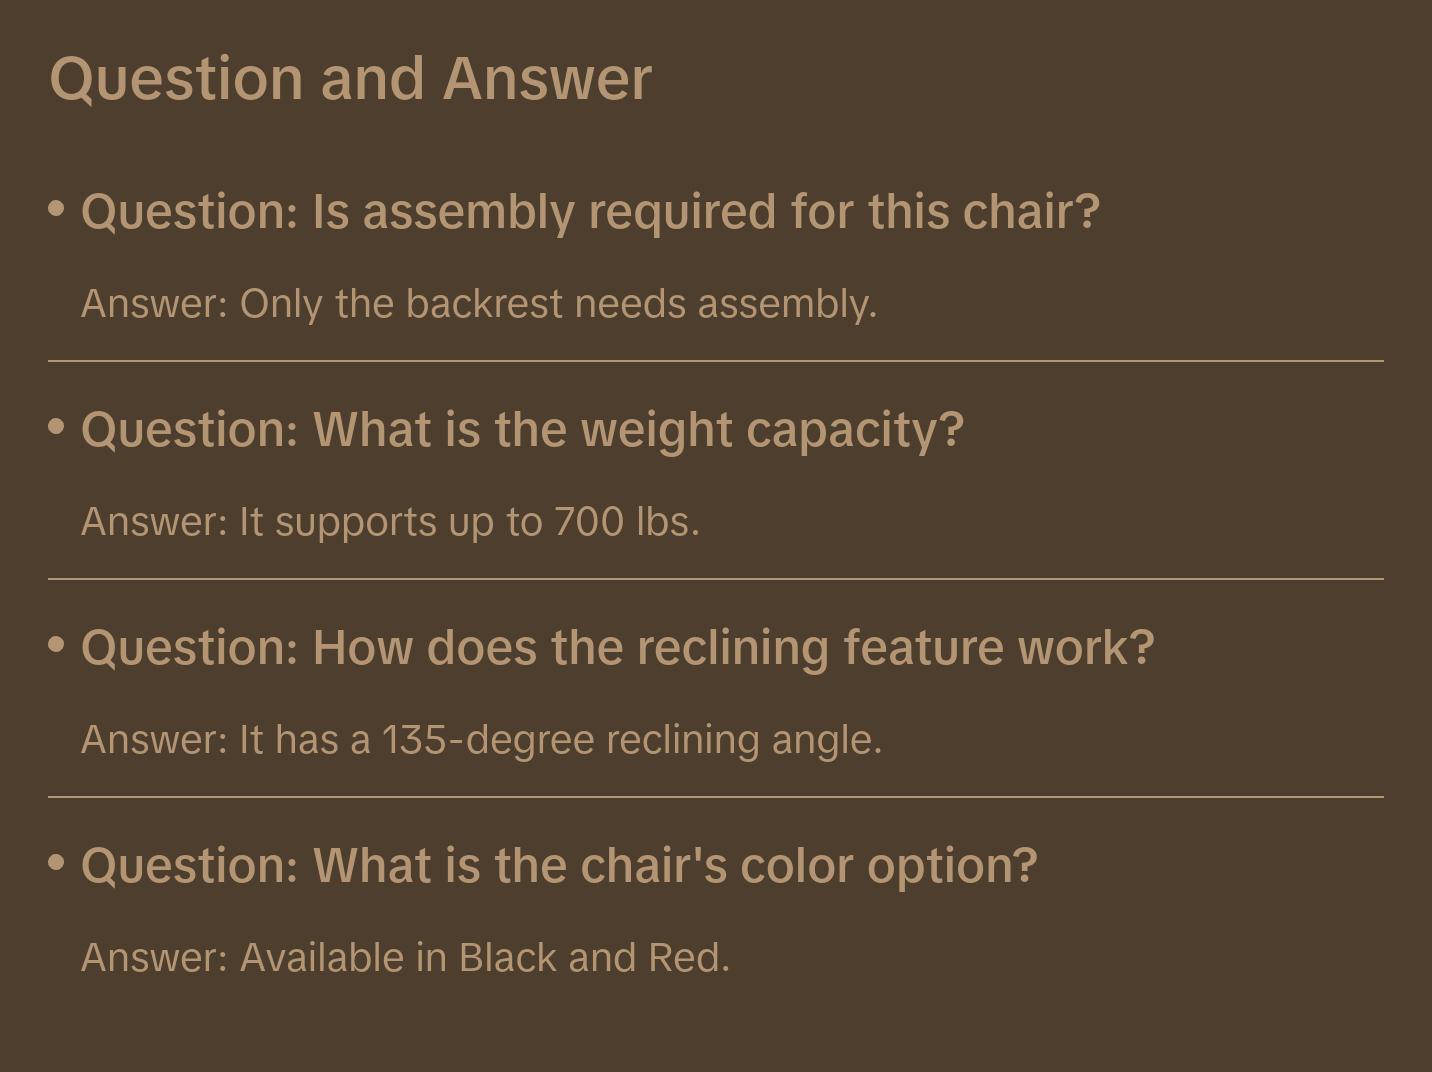Click "Answer:" label before "It has a"
The image size is (1432, 1072).
tap(154, 740)
